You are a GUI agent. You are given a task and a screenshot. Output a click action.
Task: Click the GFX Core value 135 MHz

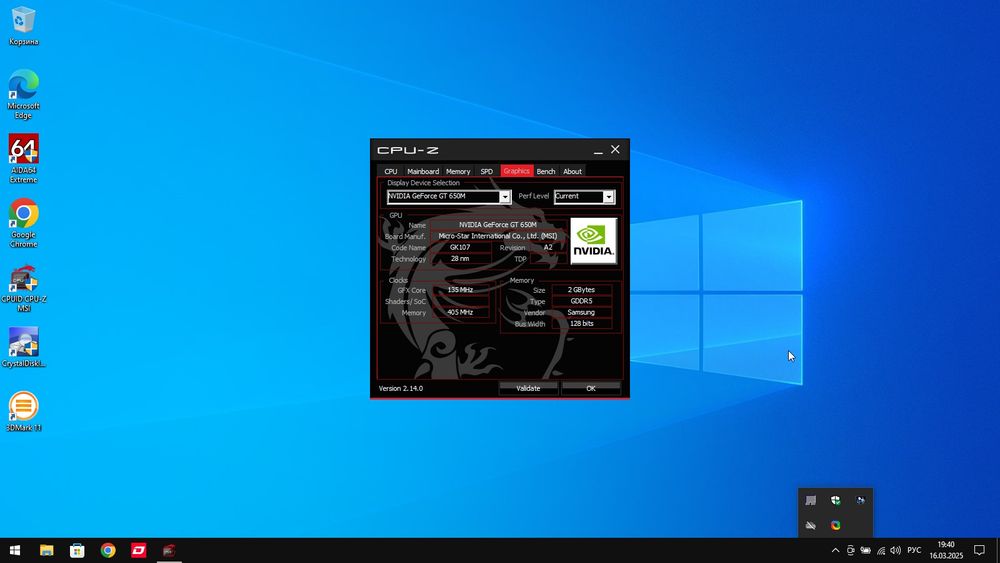(x=460, y=289)
